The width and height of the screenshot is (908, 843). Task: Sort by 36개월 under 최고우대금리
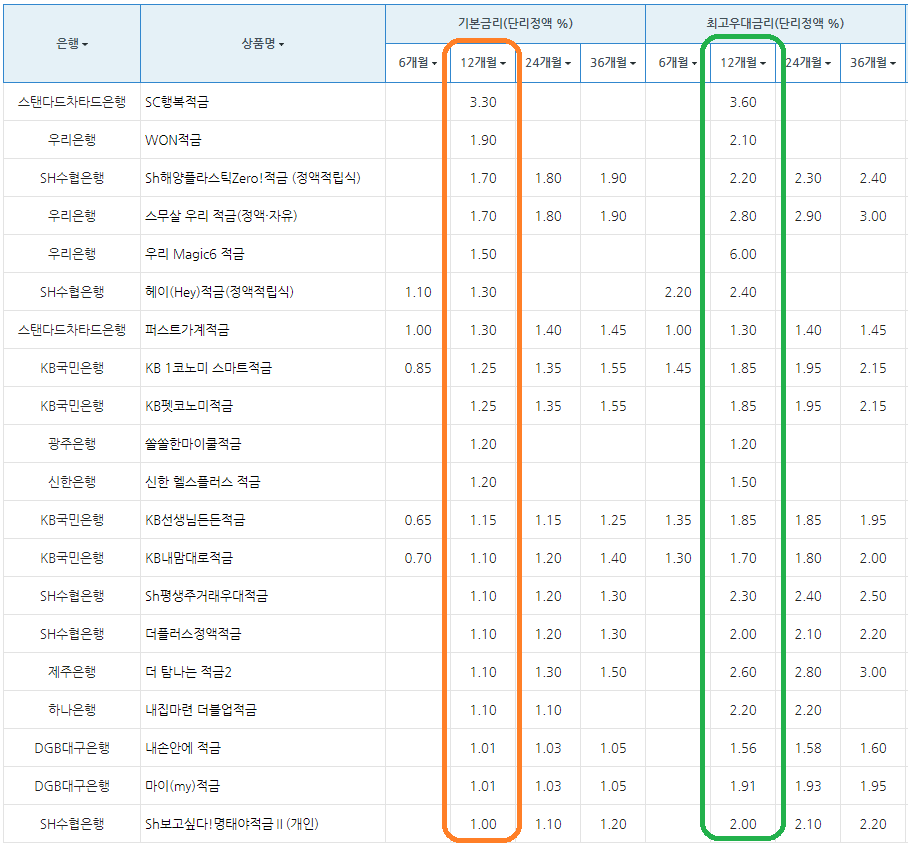coord(873,63)
